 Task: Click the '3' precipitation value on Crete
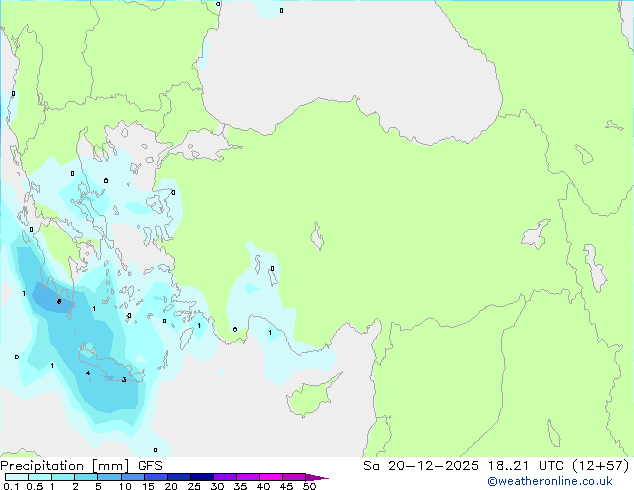click(x=124, y=380)
